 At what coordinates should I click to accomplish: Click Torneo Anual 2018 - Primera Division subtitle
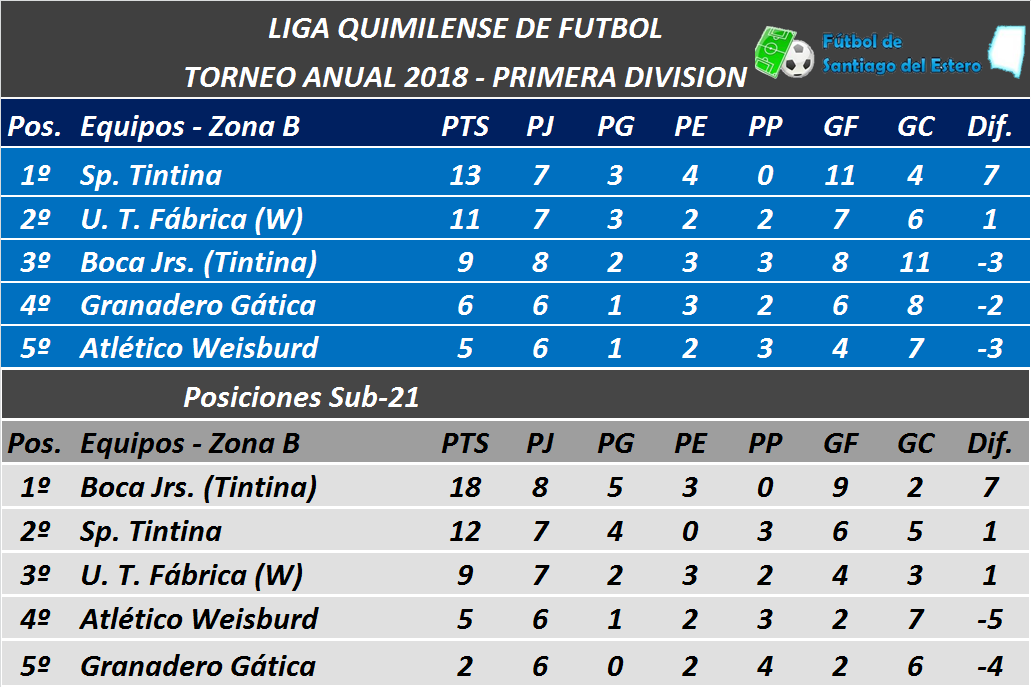(x=465, y=77)
